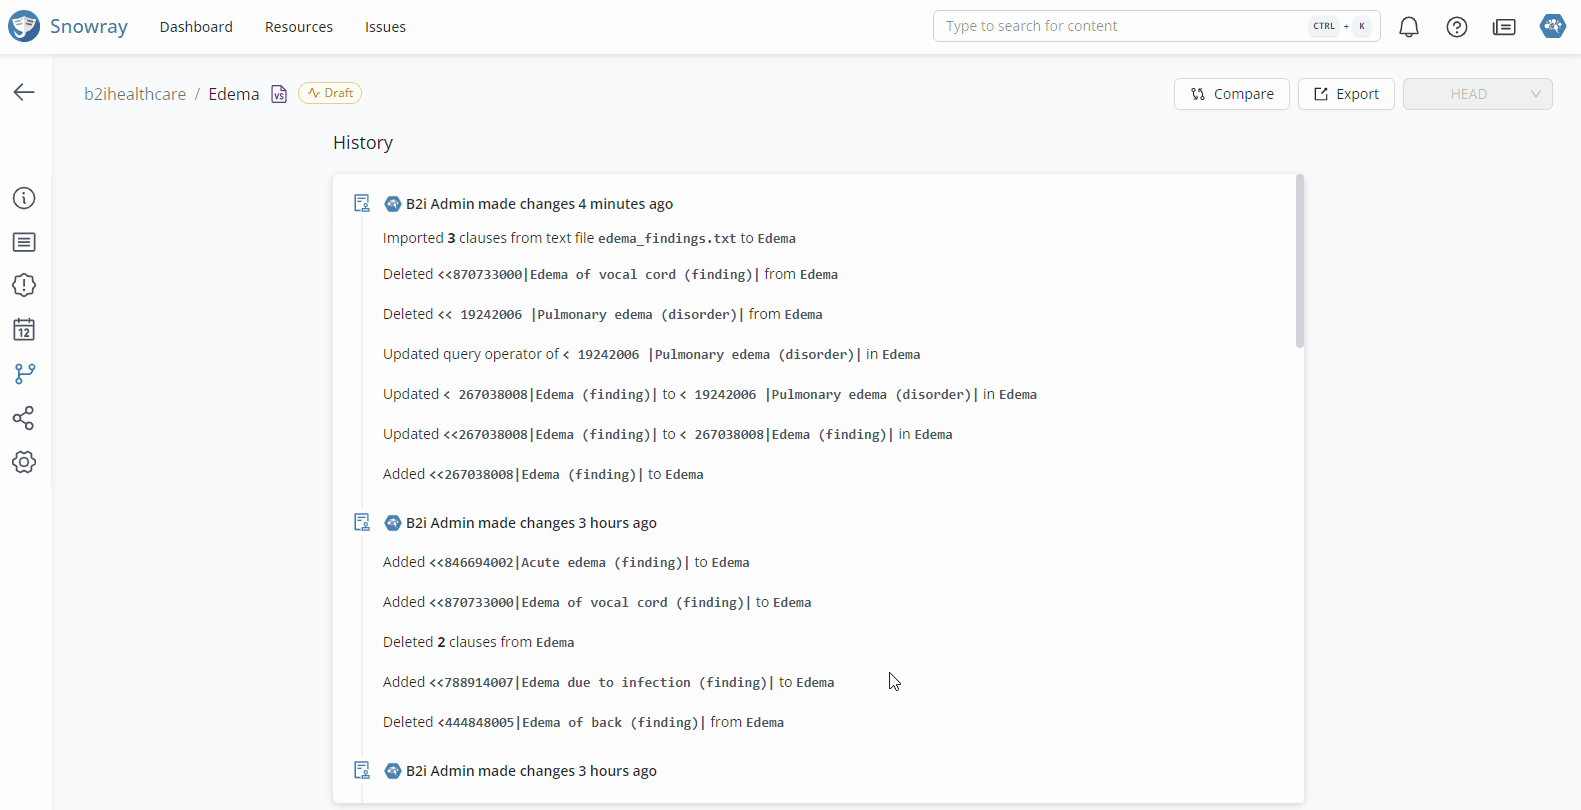Focus the content search field

pos(1120,26)
